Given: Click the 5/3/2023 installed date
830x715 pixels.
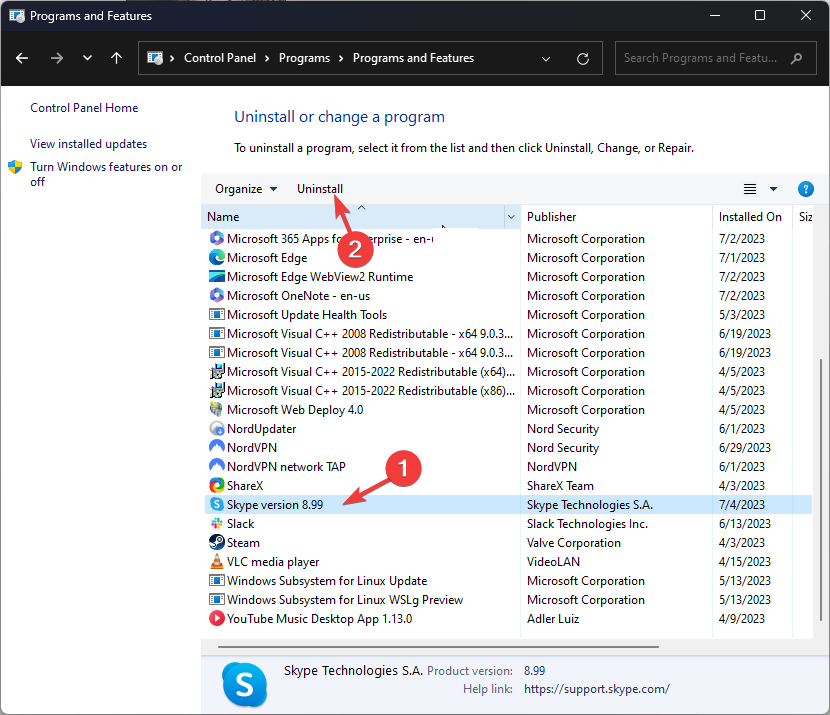Looking at the screenshot, I should coord(742,315).
